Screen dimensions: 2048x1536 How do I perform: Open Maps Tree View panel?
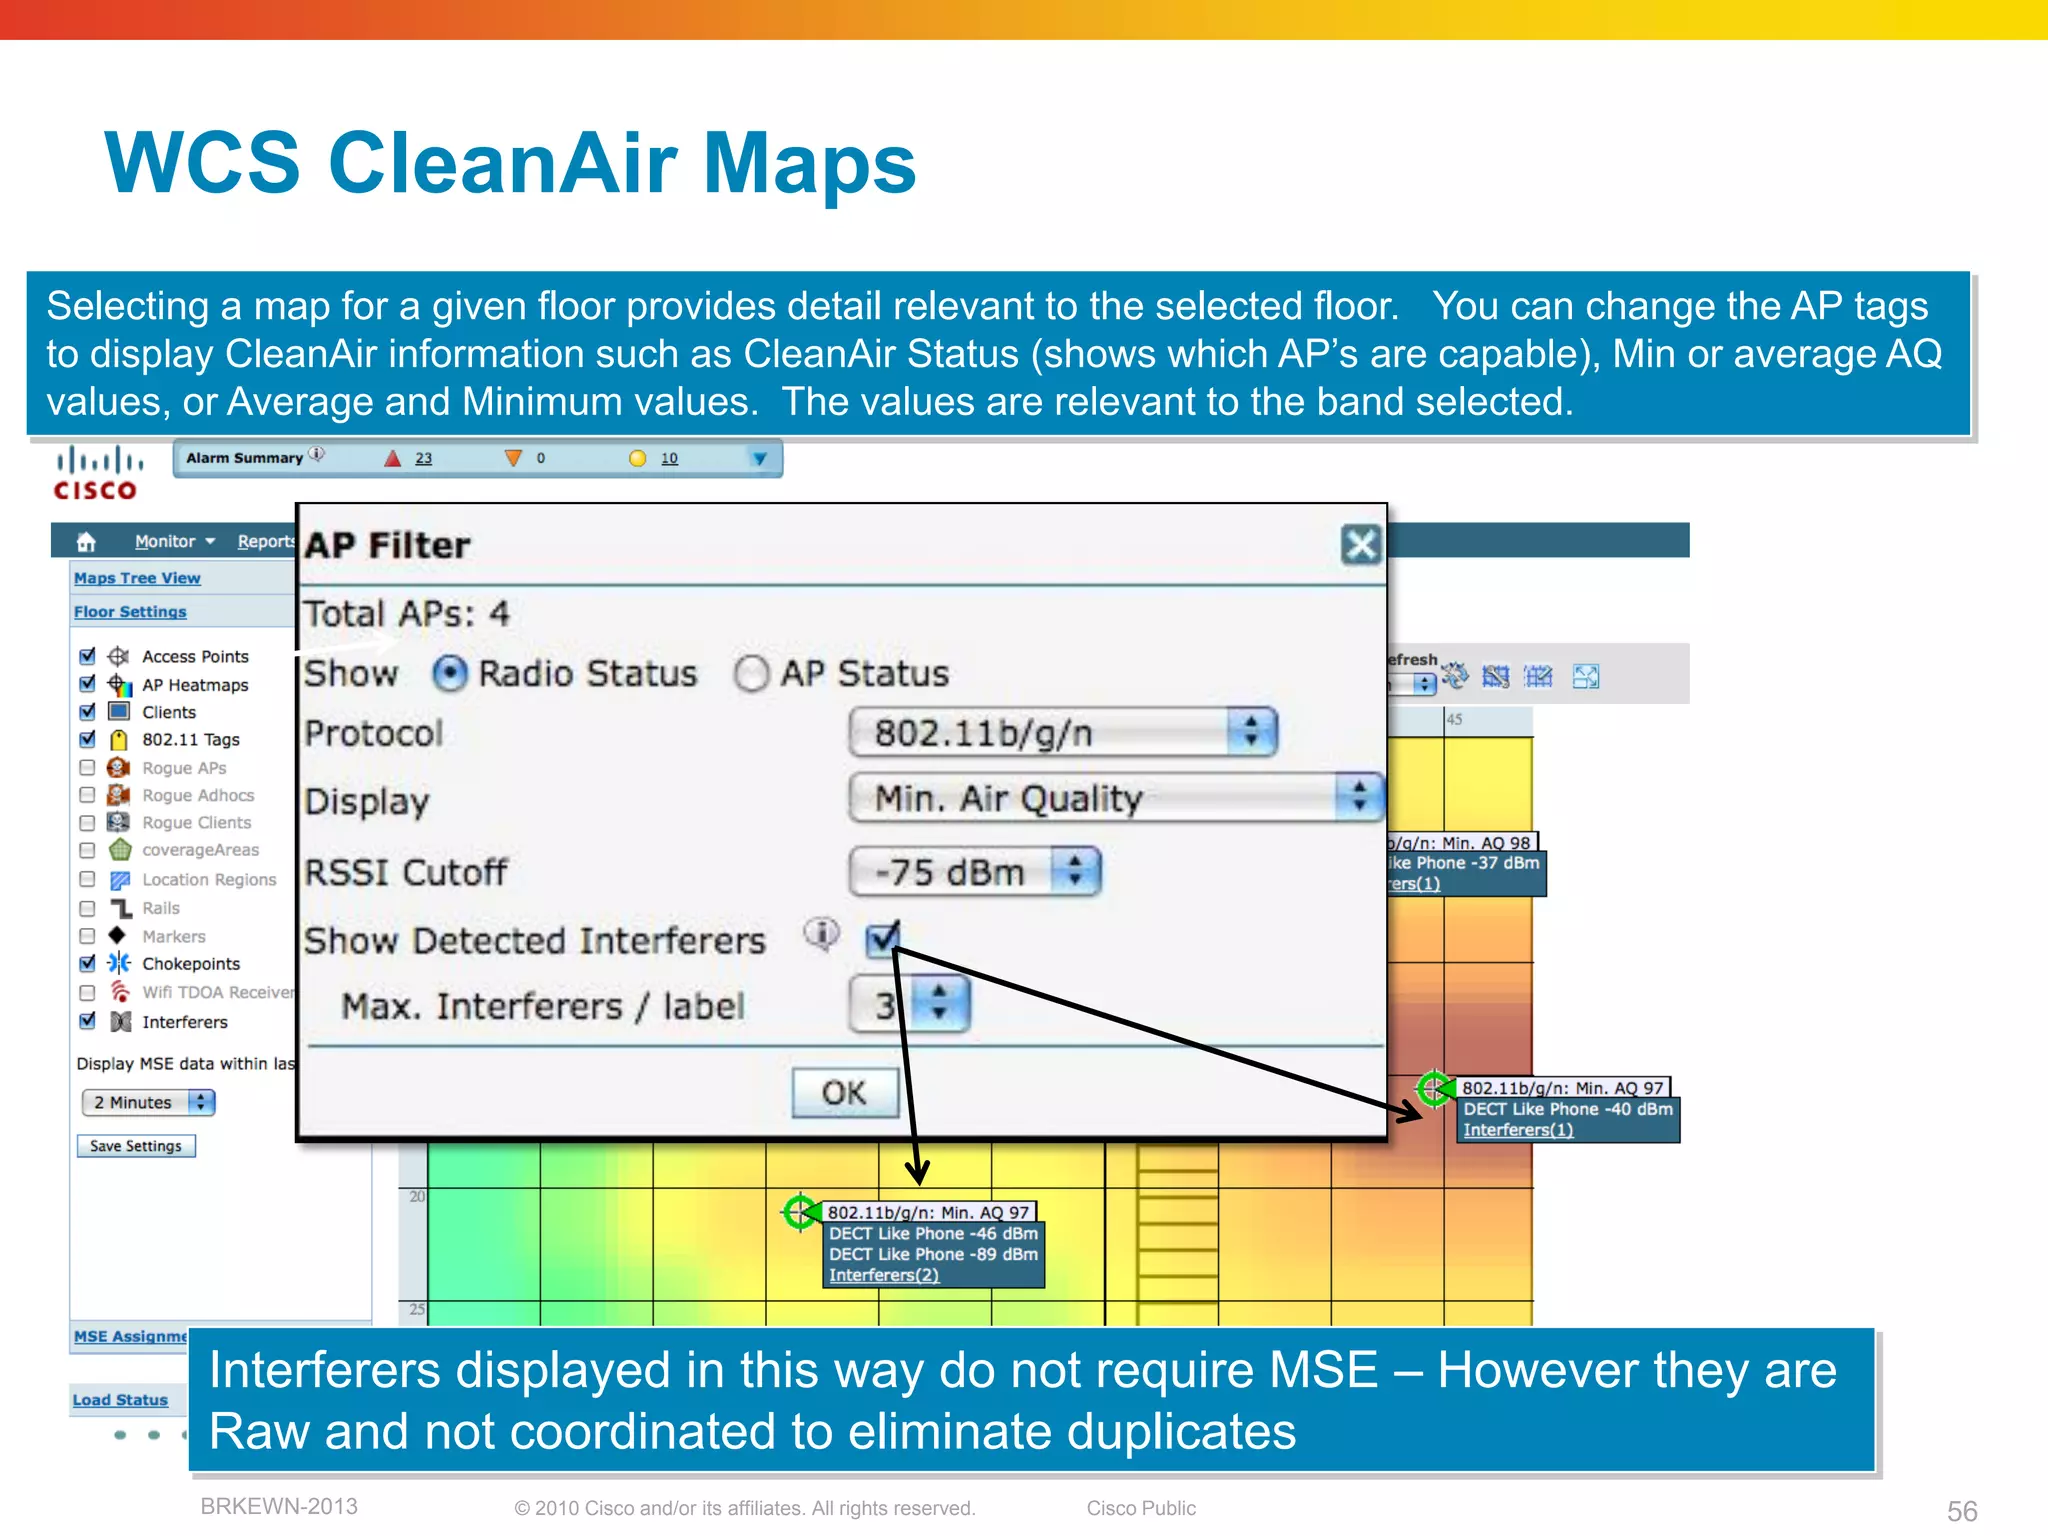click(137, 578)
